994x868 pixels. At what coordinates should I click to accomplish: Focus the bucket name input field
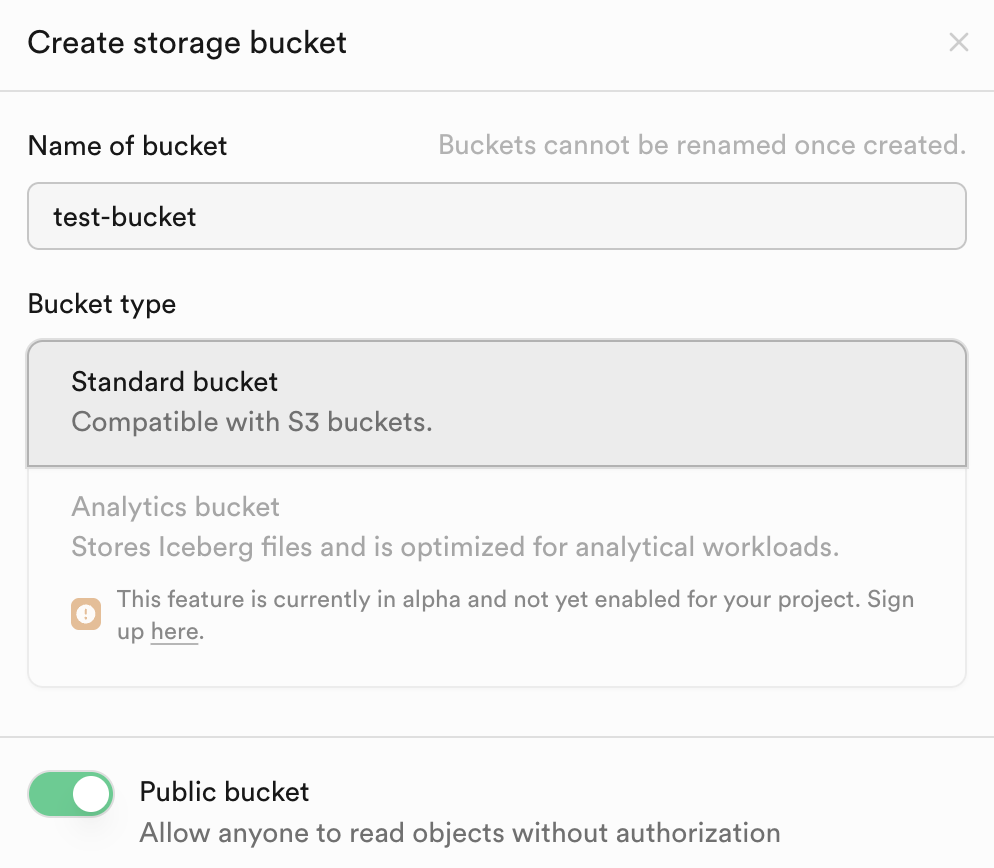(496, 216)
